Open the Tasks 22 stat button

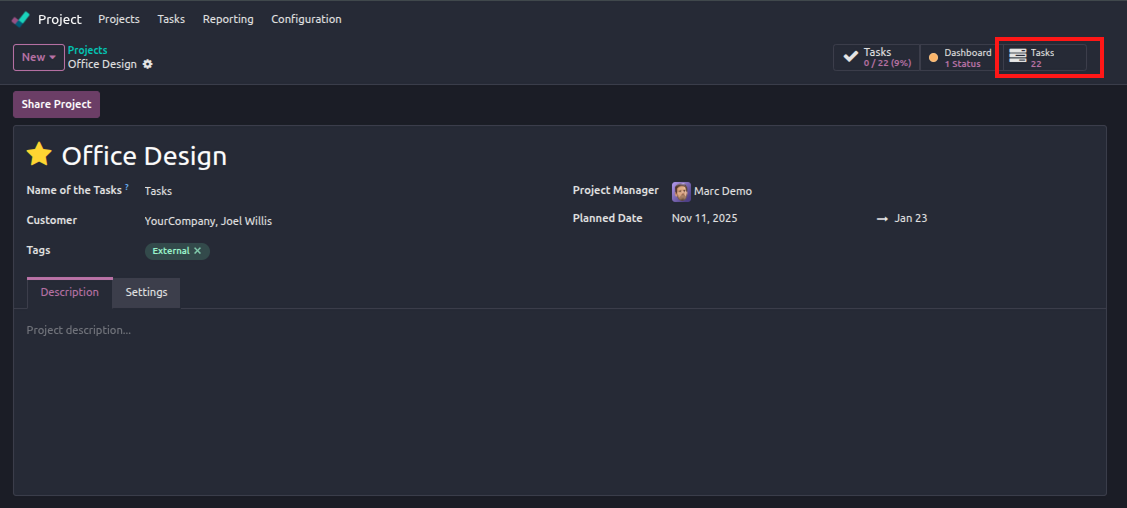(x=1044, y=58)
